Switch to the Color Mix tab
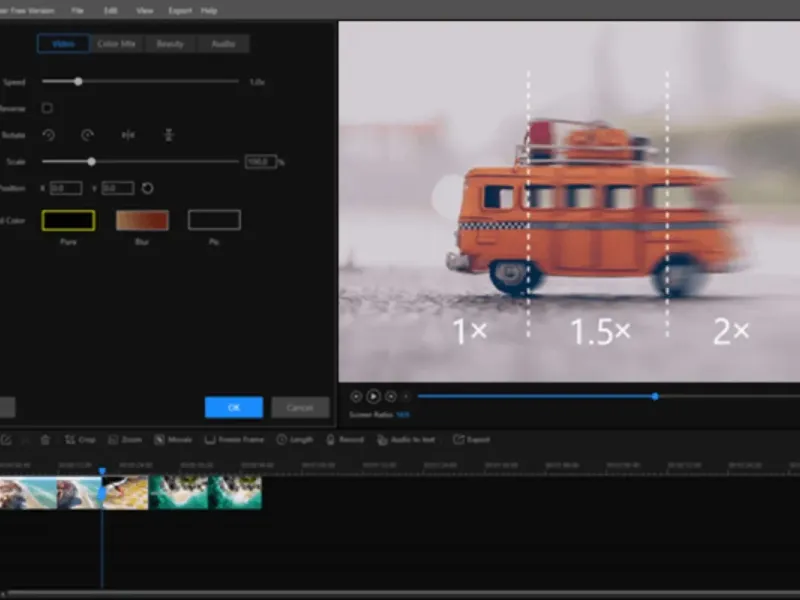This screenshot has width=800, height=600. tap(117, 44)
